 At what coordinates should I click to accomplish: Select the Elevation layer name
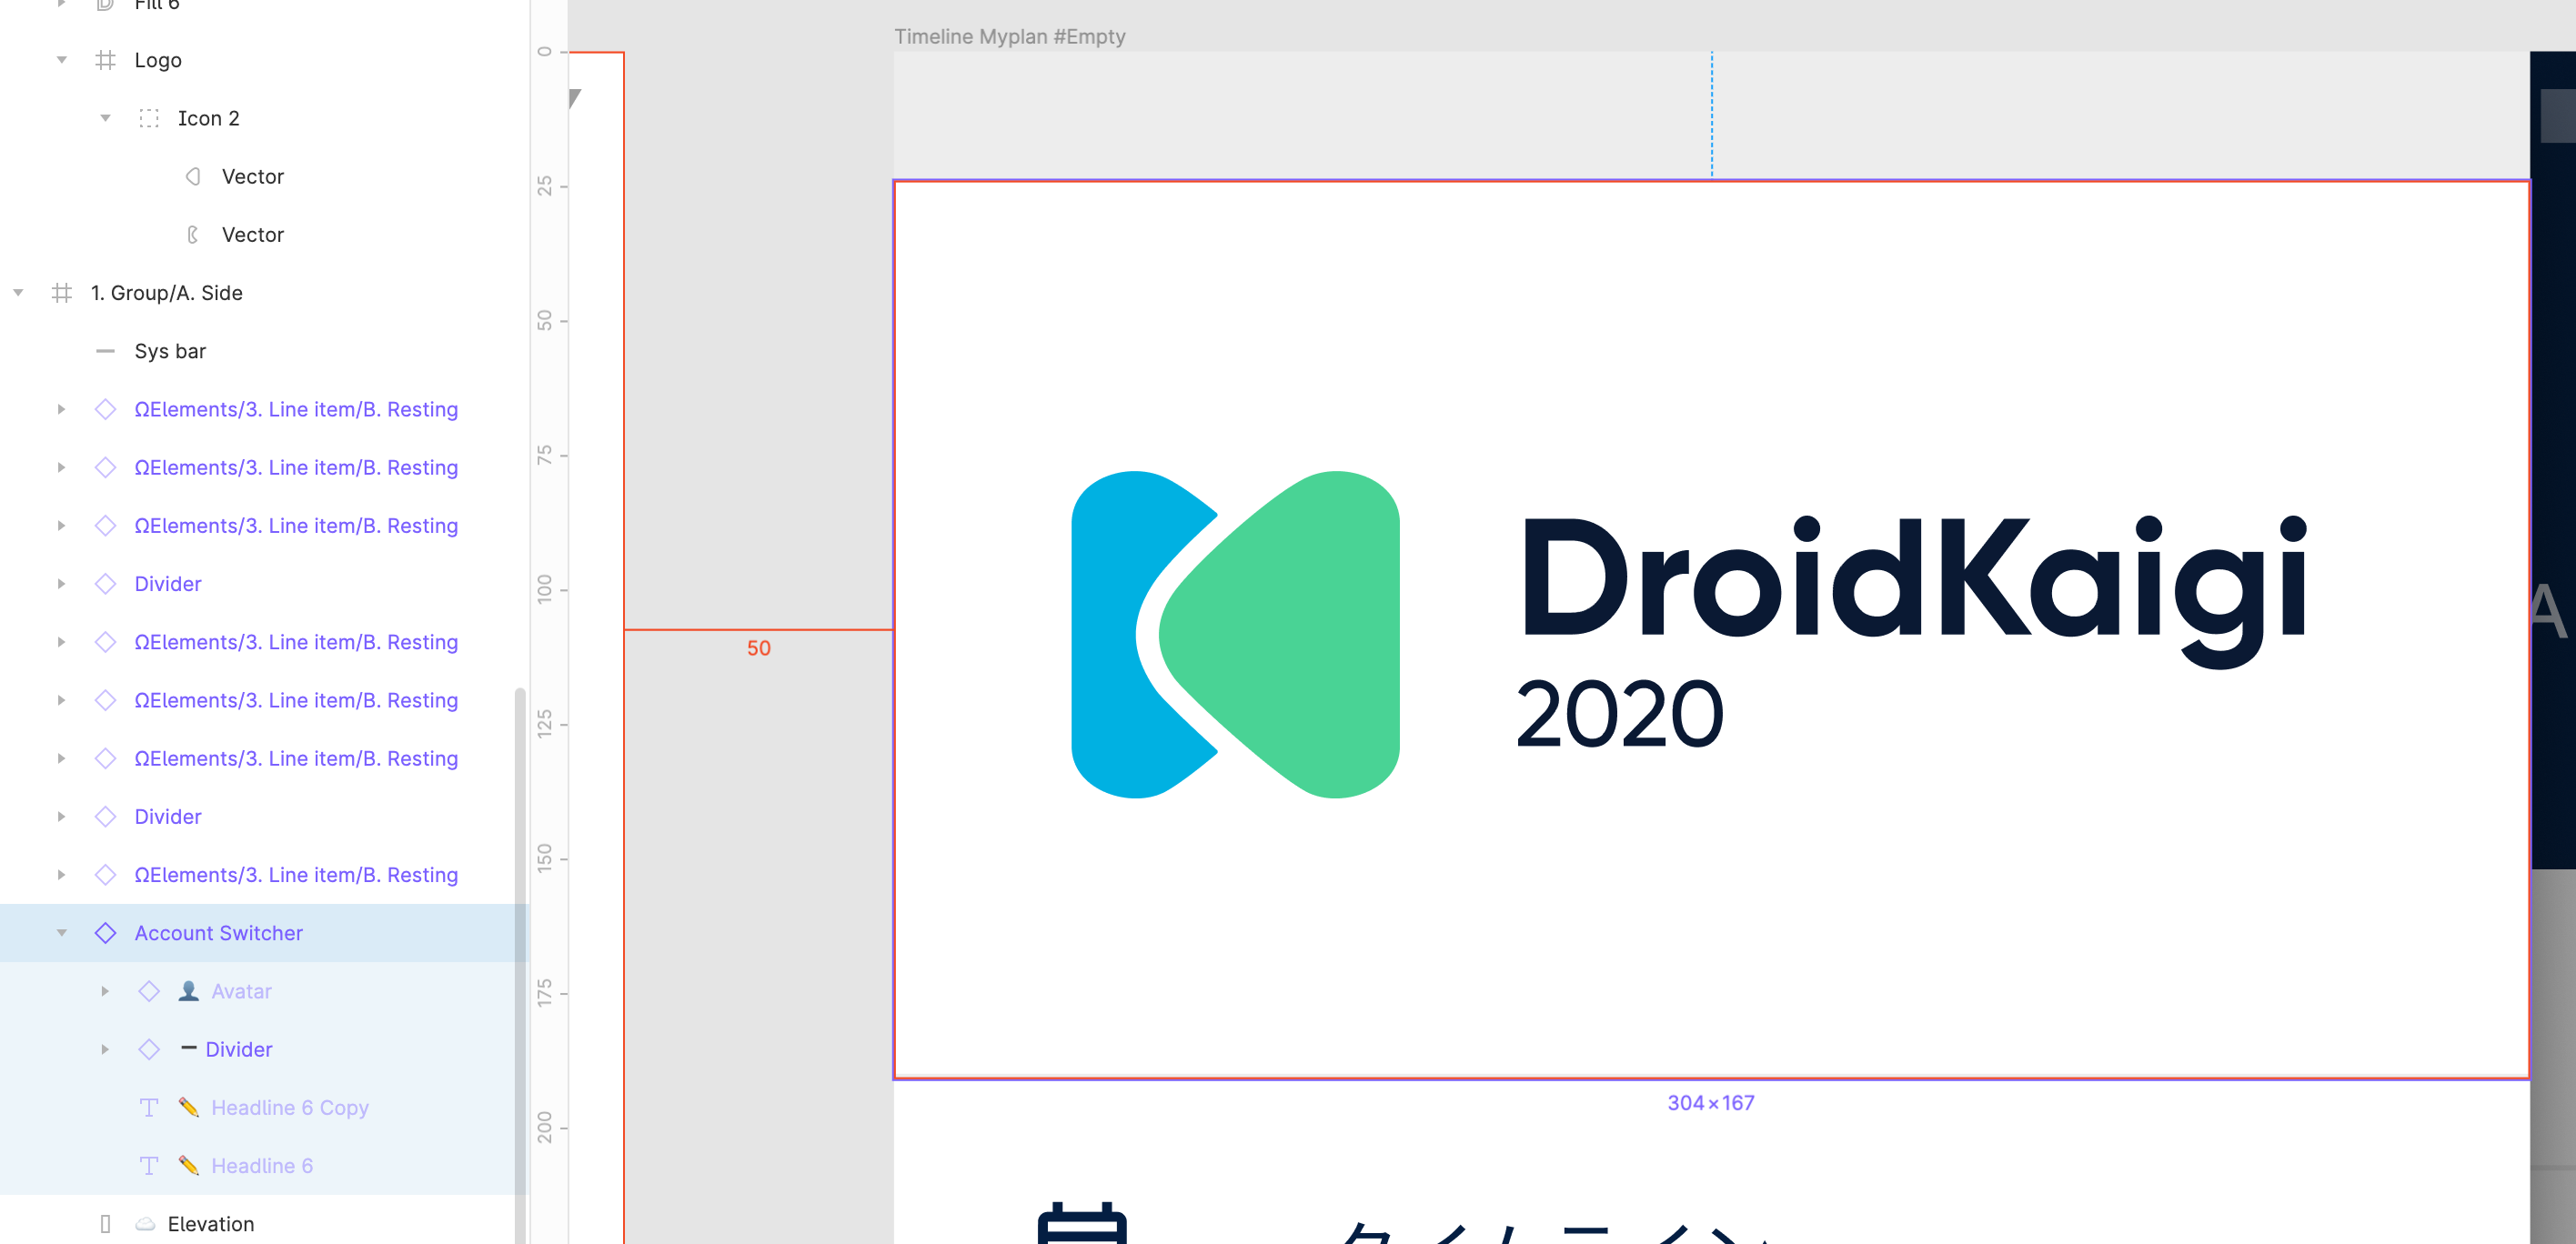tap(211, 1224)
